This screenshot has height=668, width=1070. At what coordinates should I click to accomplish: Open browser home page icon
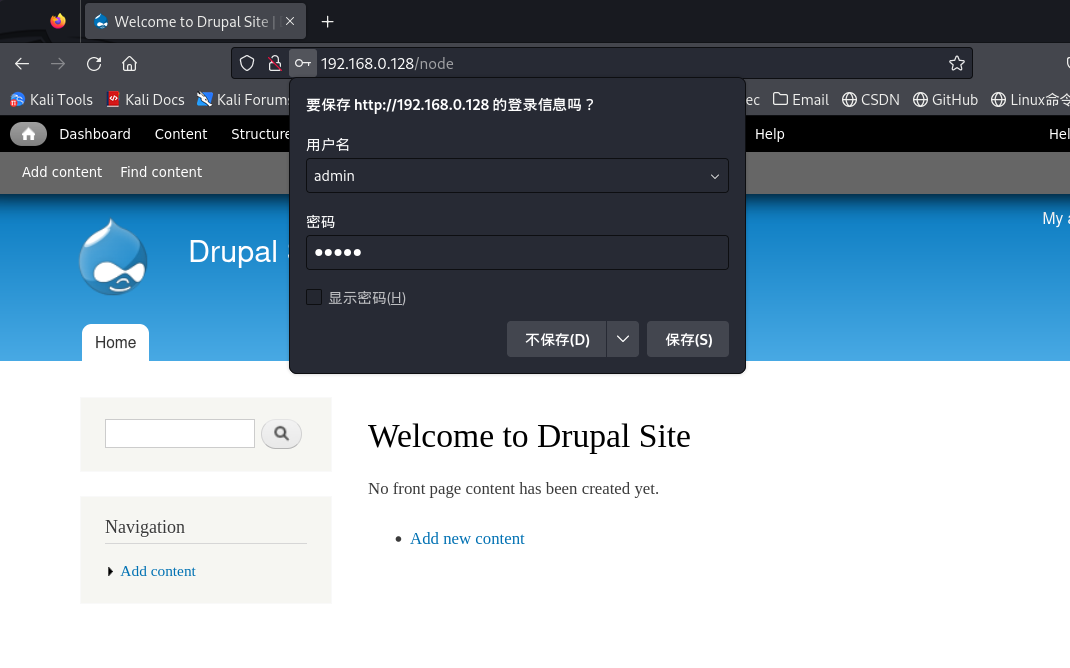coord(130,63)
